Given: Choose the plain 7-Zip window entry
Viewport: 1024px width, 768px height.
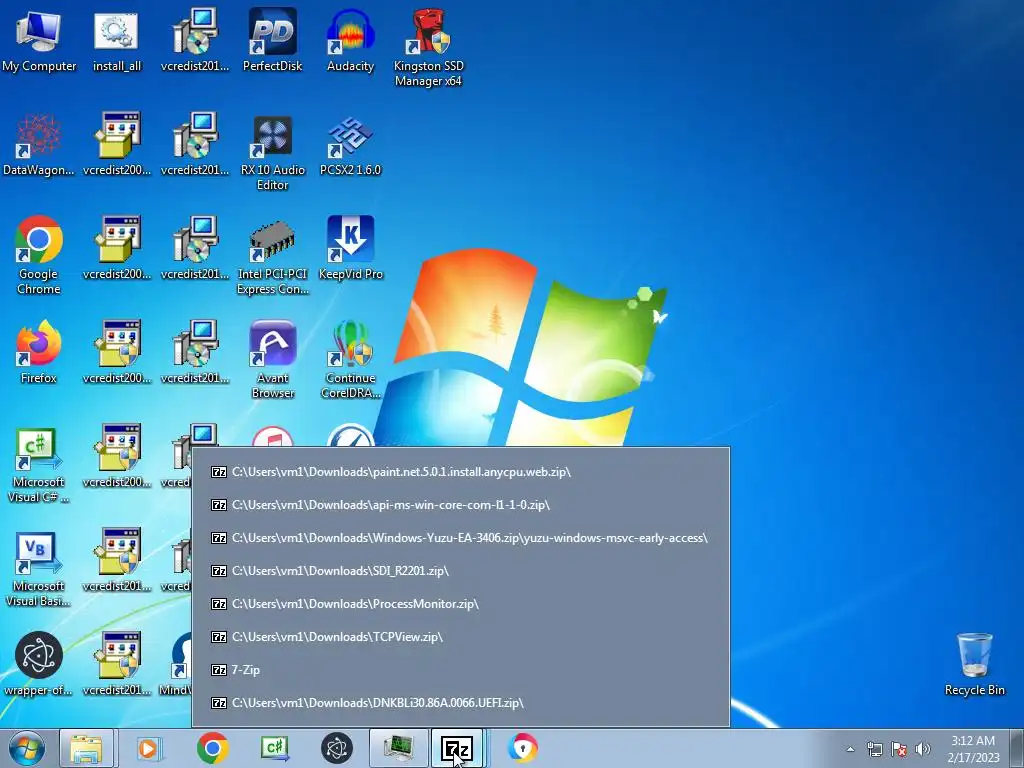Looking at the screenshot, I should (460, 669).
